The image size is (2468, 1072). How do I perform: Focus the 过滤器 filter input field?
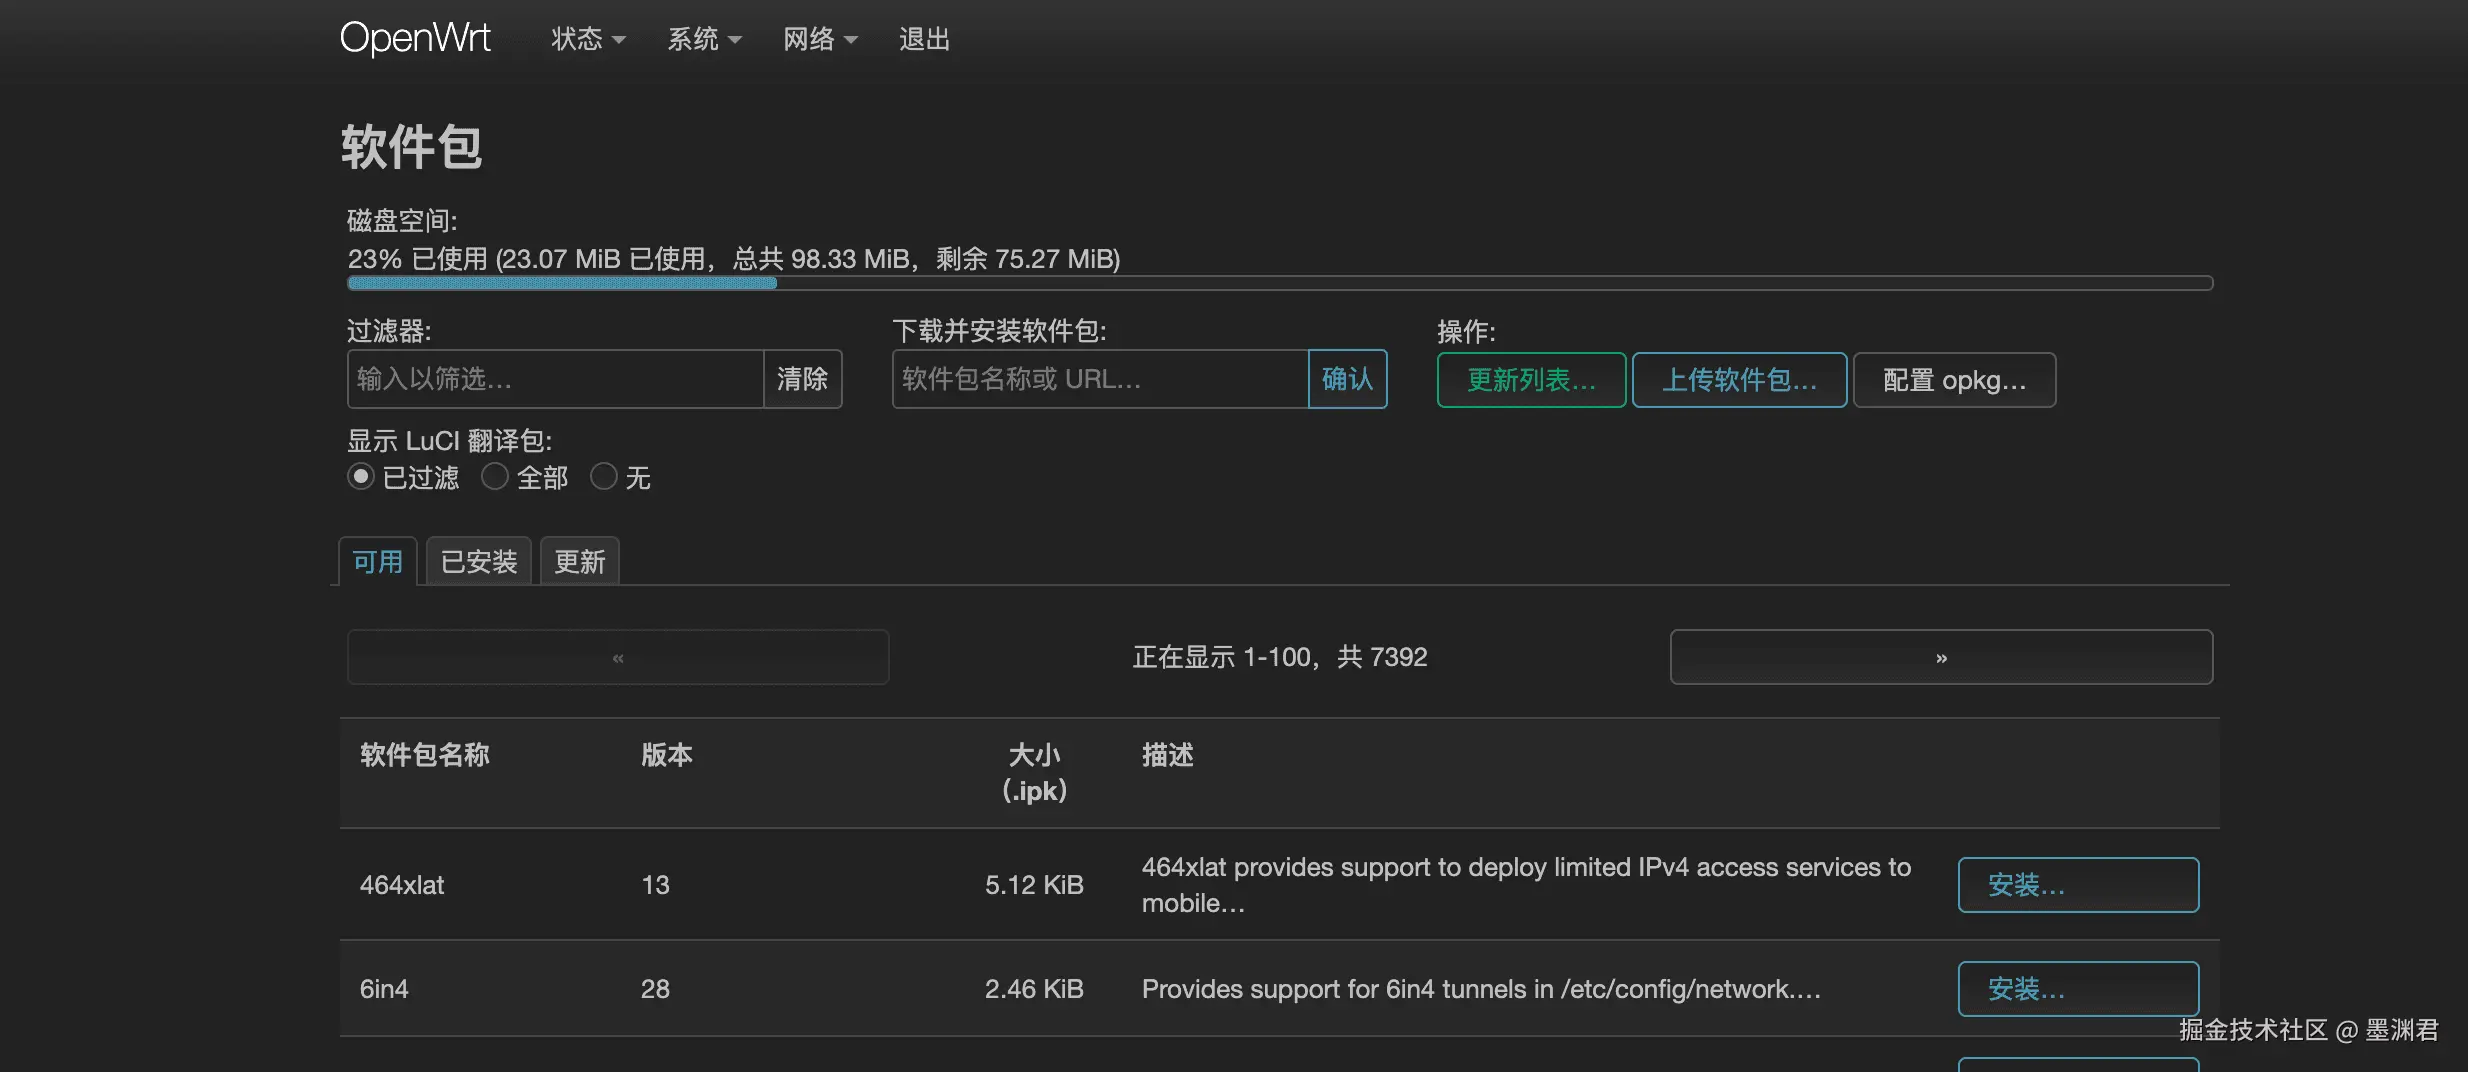556,379
